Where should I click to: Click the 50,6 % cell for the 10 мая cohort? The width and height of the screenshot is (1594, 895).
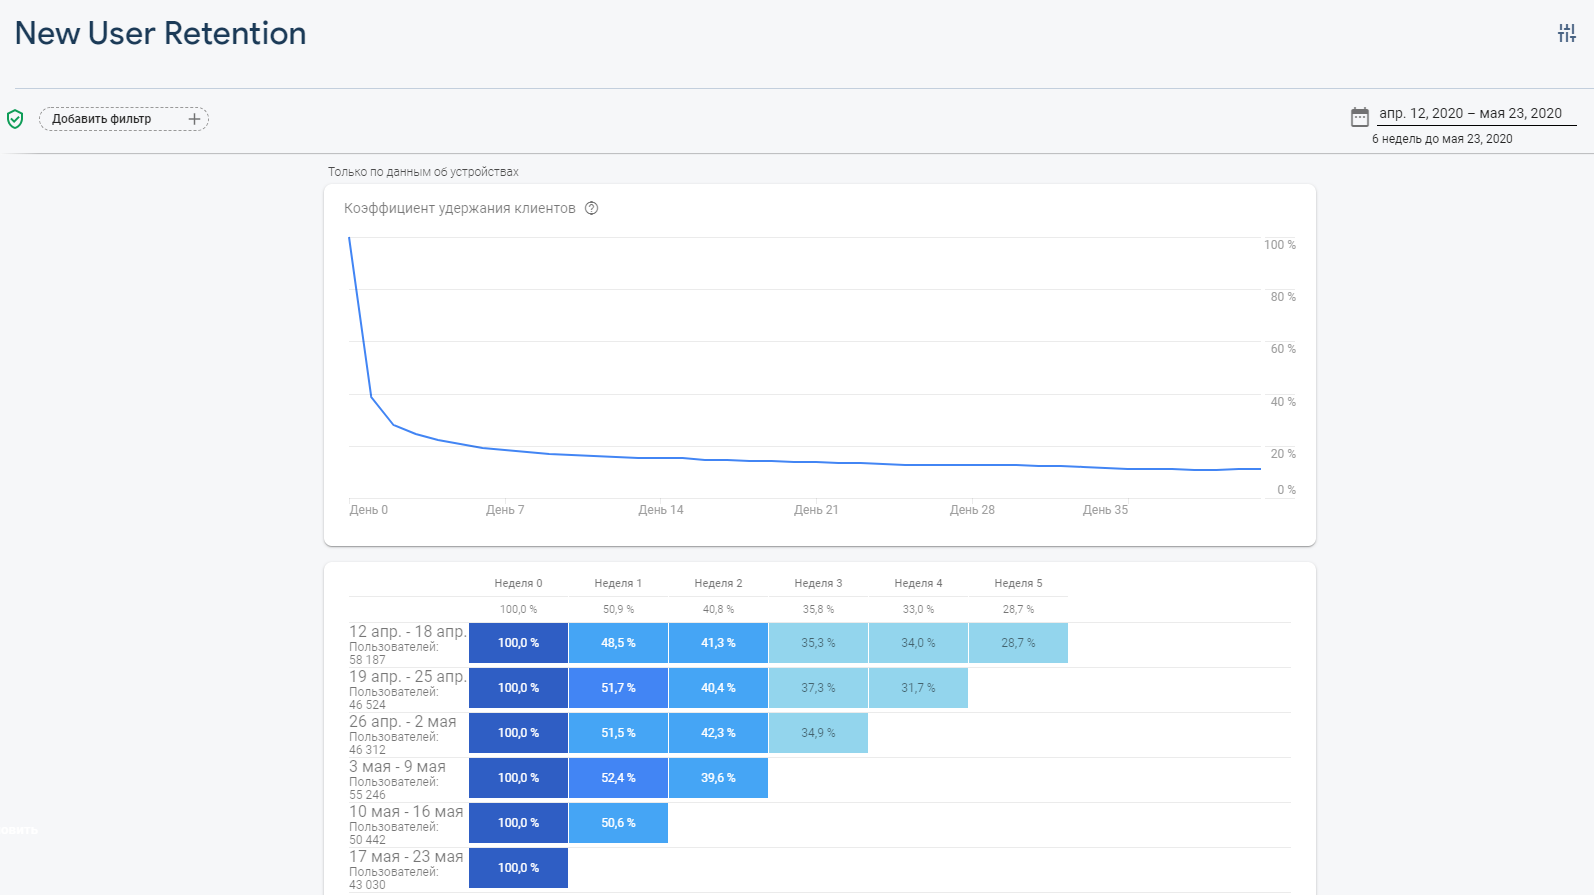point(618,823)
